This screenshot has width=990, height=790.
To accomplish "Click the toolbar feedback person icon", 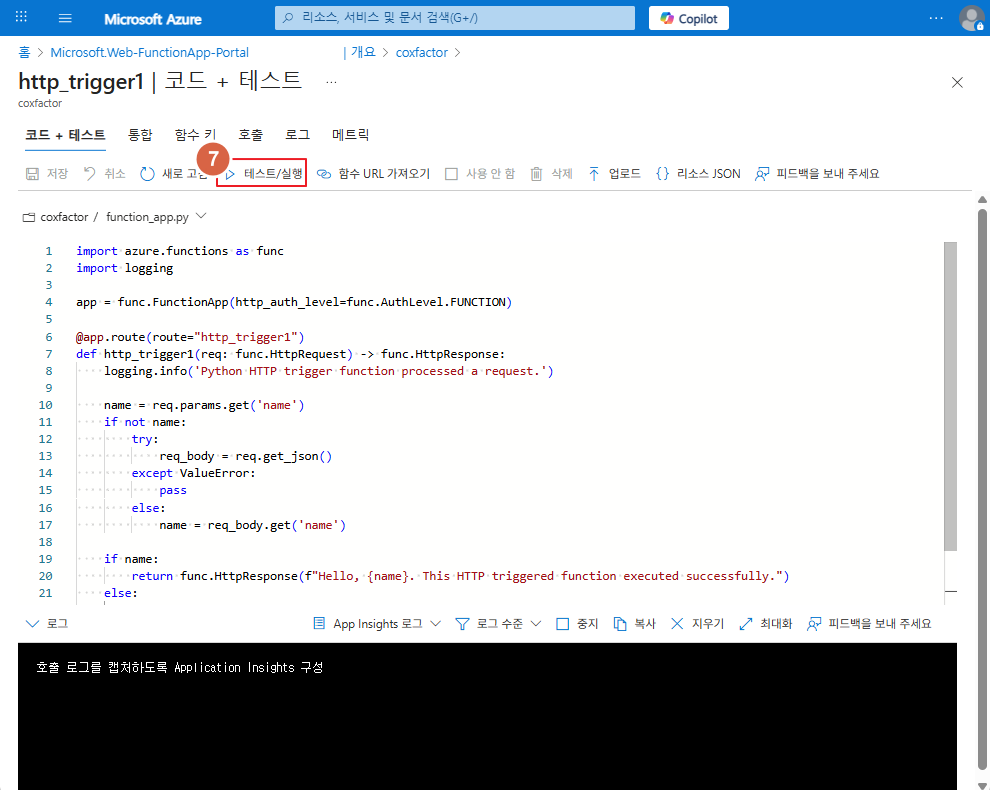I will point(762,174).
